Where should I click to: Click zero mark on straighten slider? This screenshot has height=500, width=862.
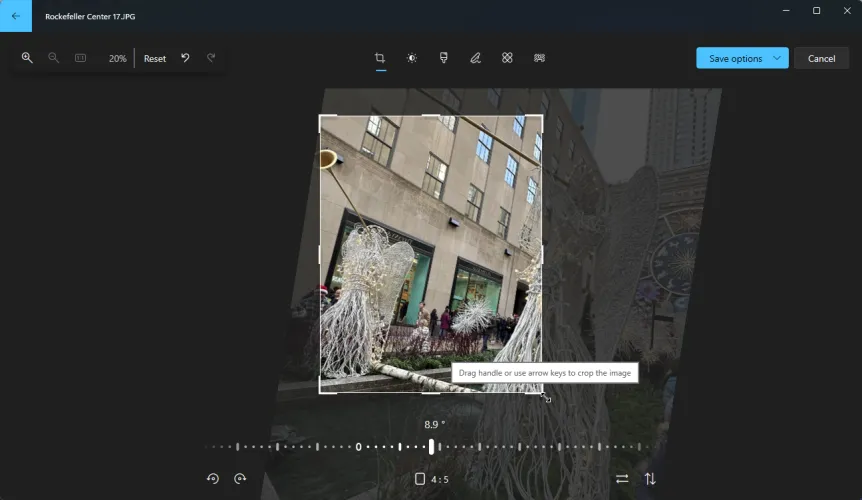pyautogui.click(x=358, y=447)
